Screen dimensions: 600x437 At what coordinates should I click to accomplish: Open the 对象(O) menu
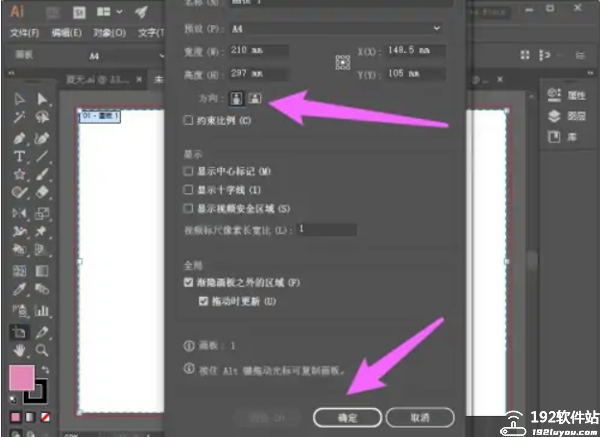click(x=109, y=33)
